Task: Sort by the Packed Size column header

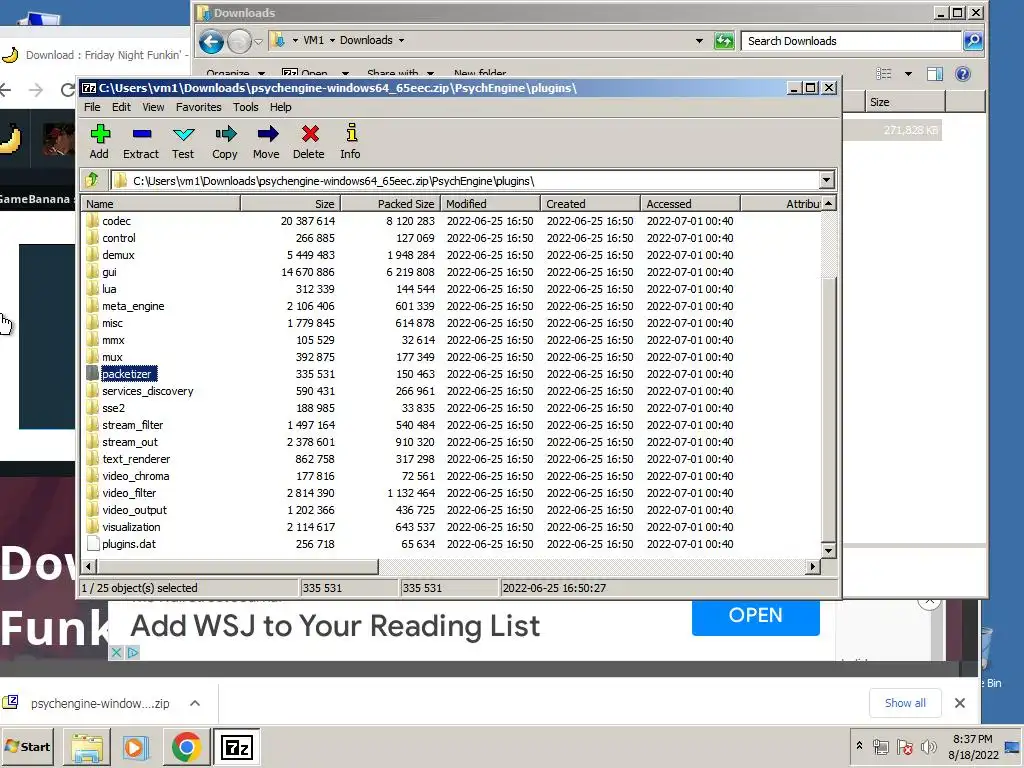Action: click(x=391, y=204)
